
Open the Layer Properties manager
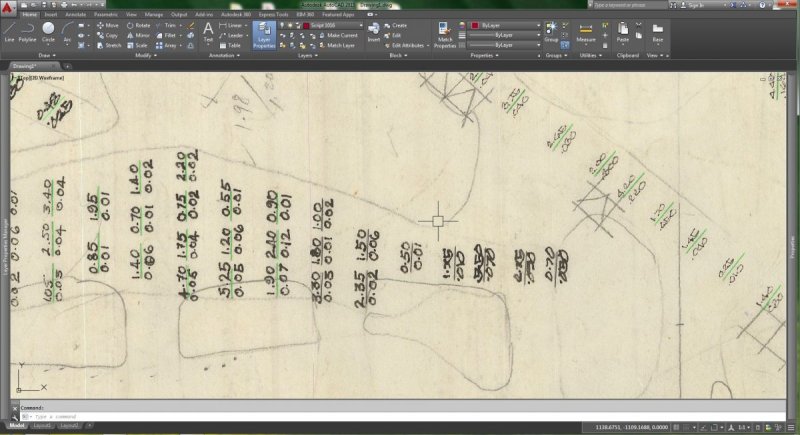264,34
